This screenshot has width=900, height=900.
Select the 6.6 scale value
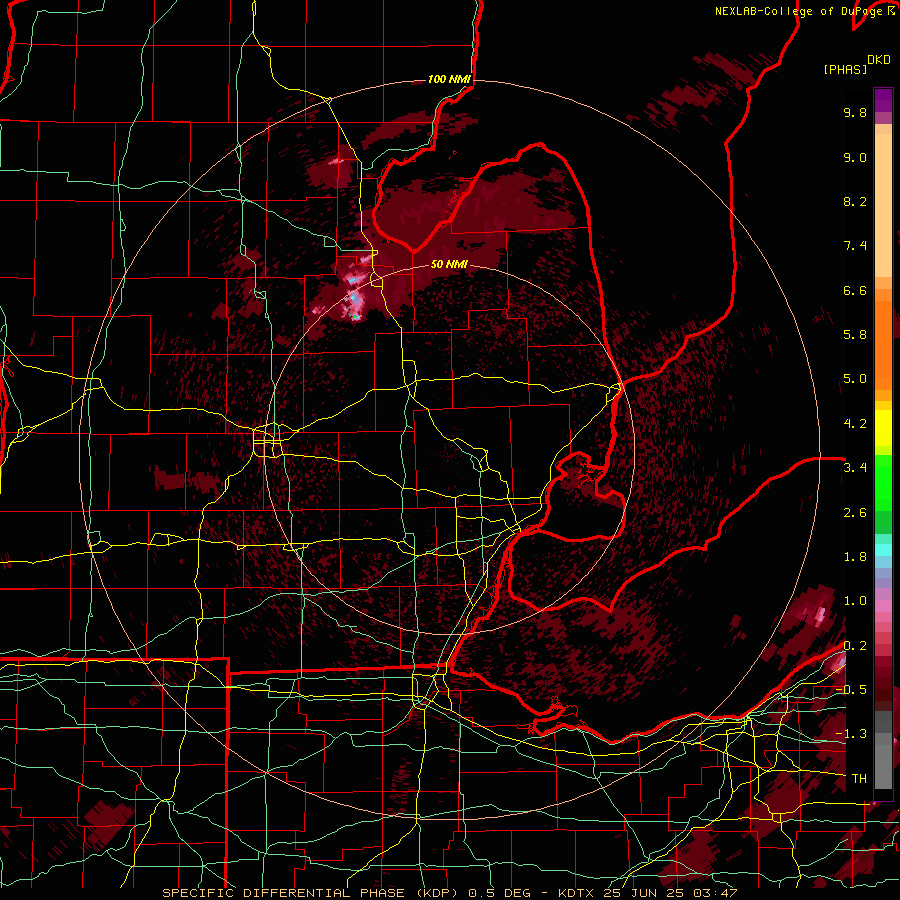[x=855, y=290]
